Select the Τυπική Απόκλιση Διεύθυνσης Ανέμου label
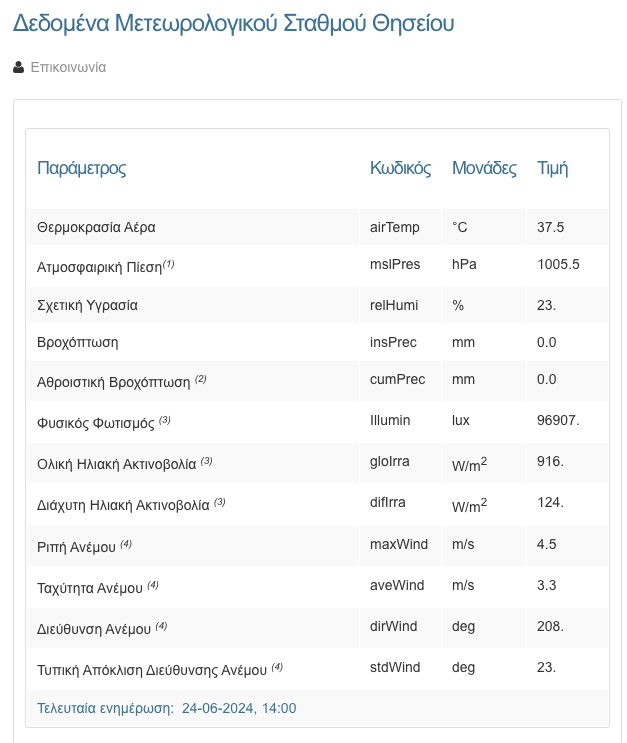 [152, 671]
